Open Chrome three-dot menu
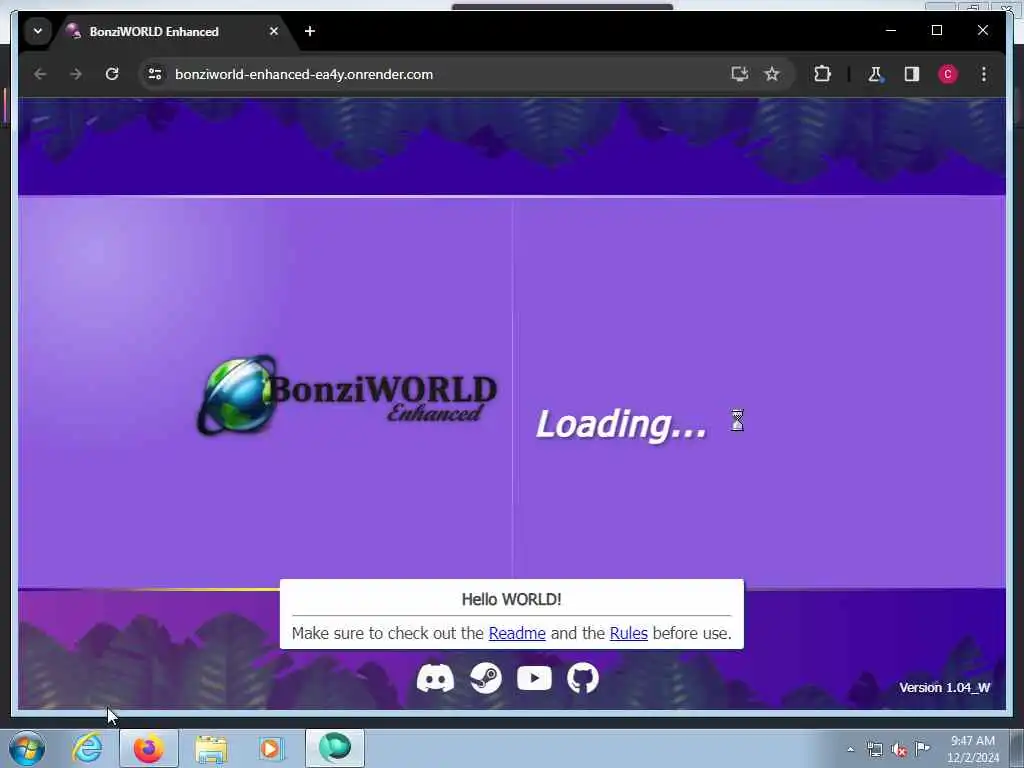This screenshot has width=1024, height=768. point(984,74)
